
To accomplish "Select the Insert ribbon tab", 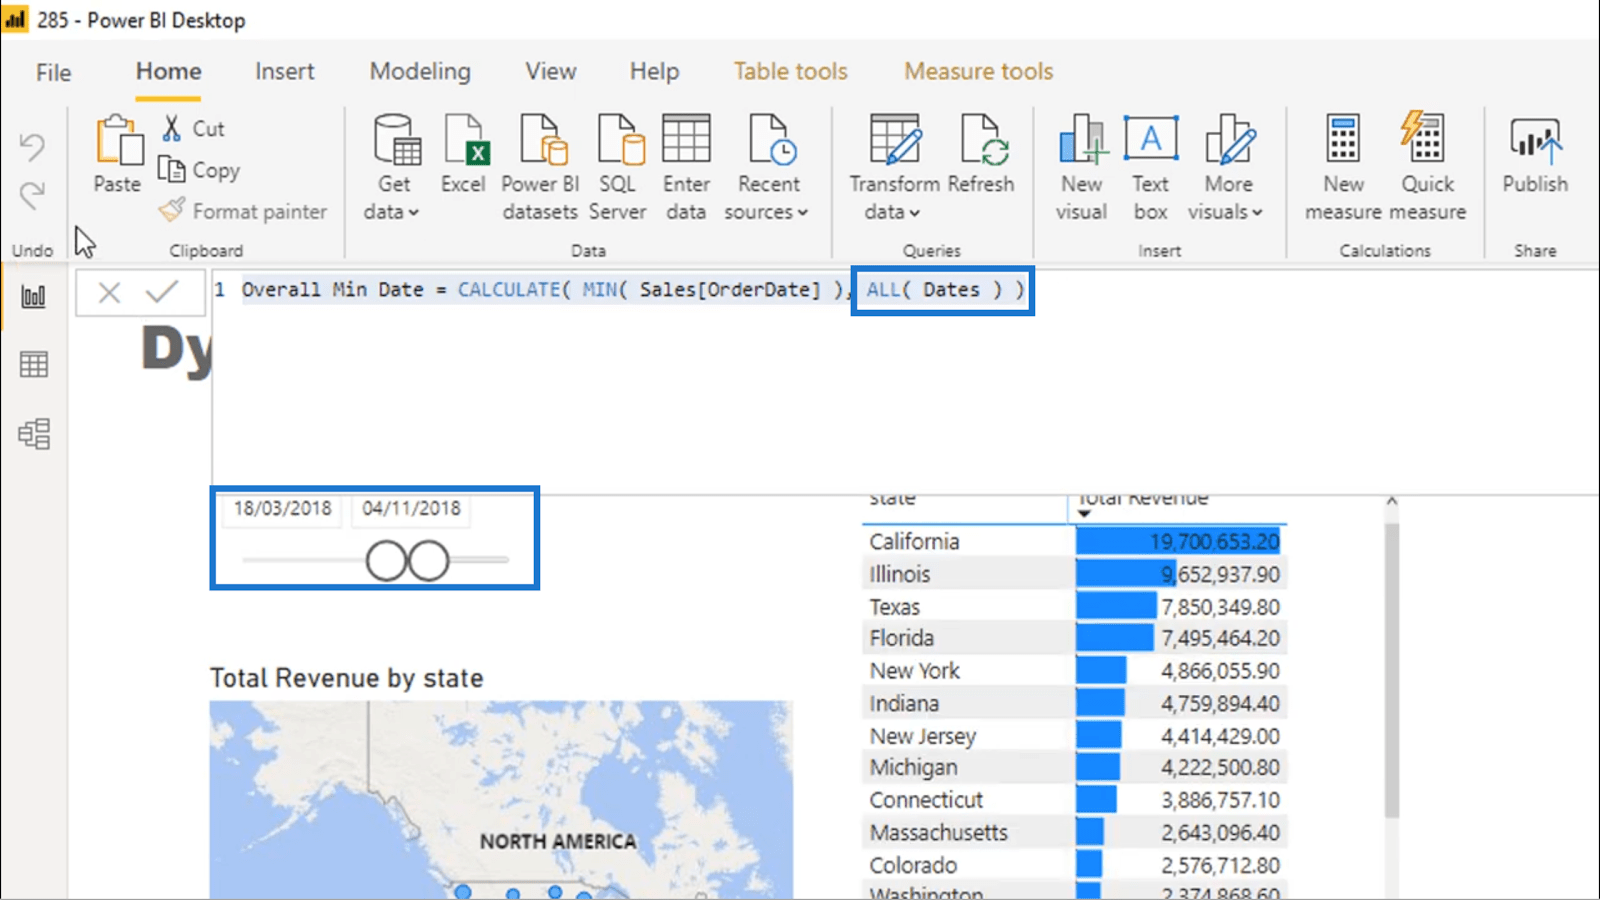I will 284,72.
